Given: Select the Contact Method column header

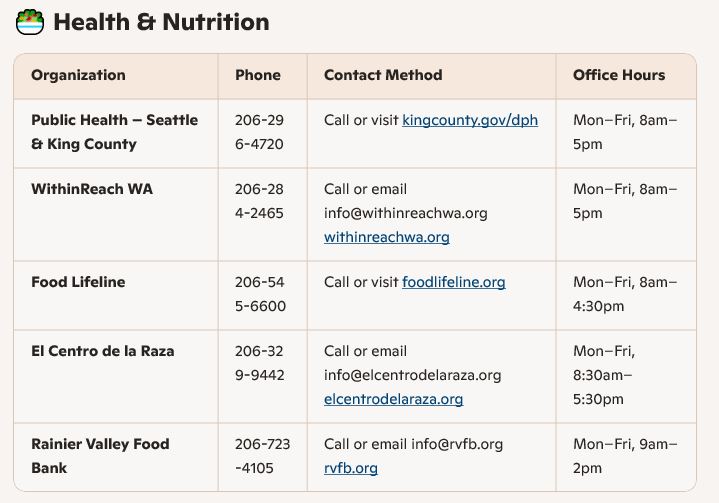Looking at the screenshot, I should (x=383, y=75).
